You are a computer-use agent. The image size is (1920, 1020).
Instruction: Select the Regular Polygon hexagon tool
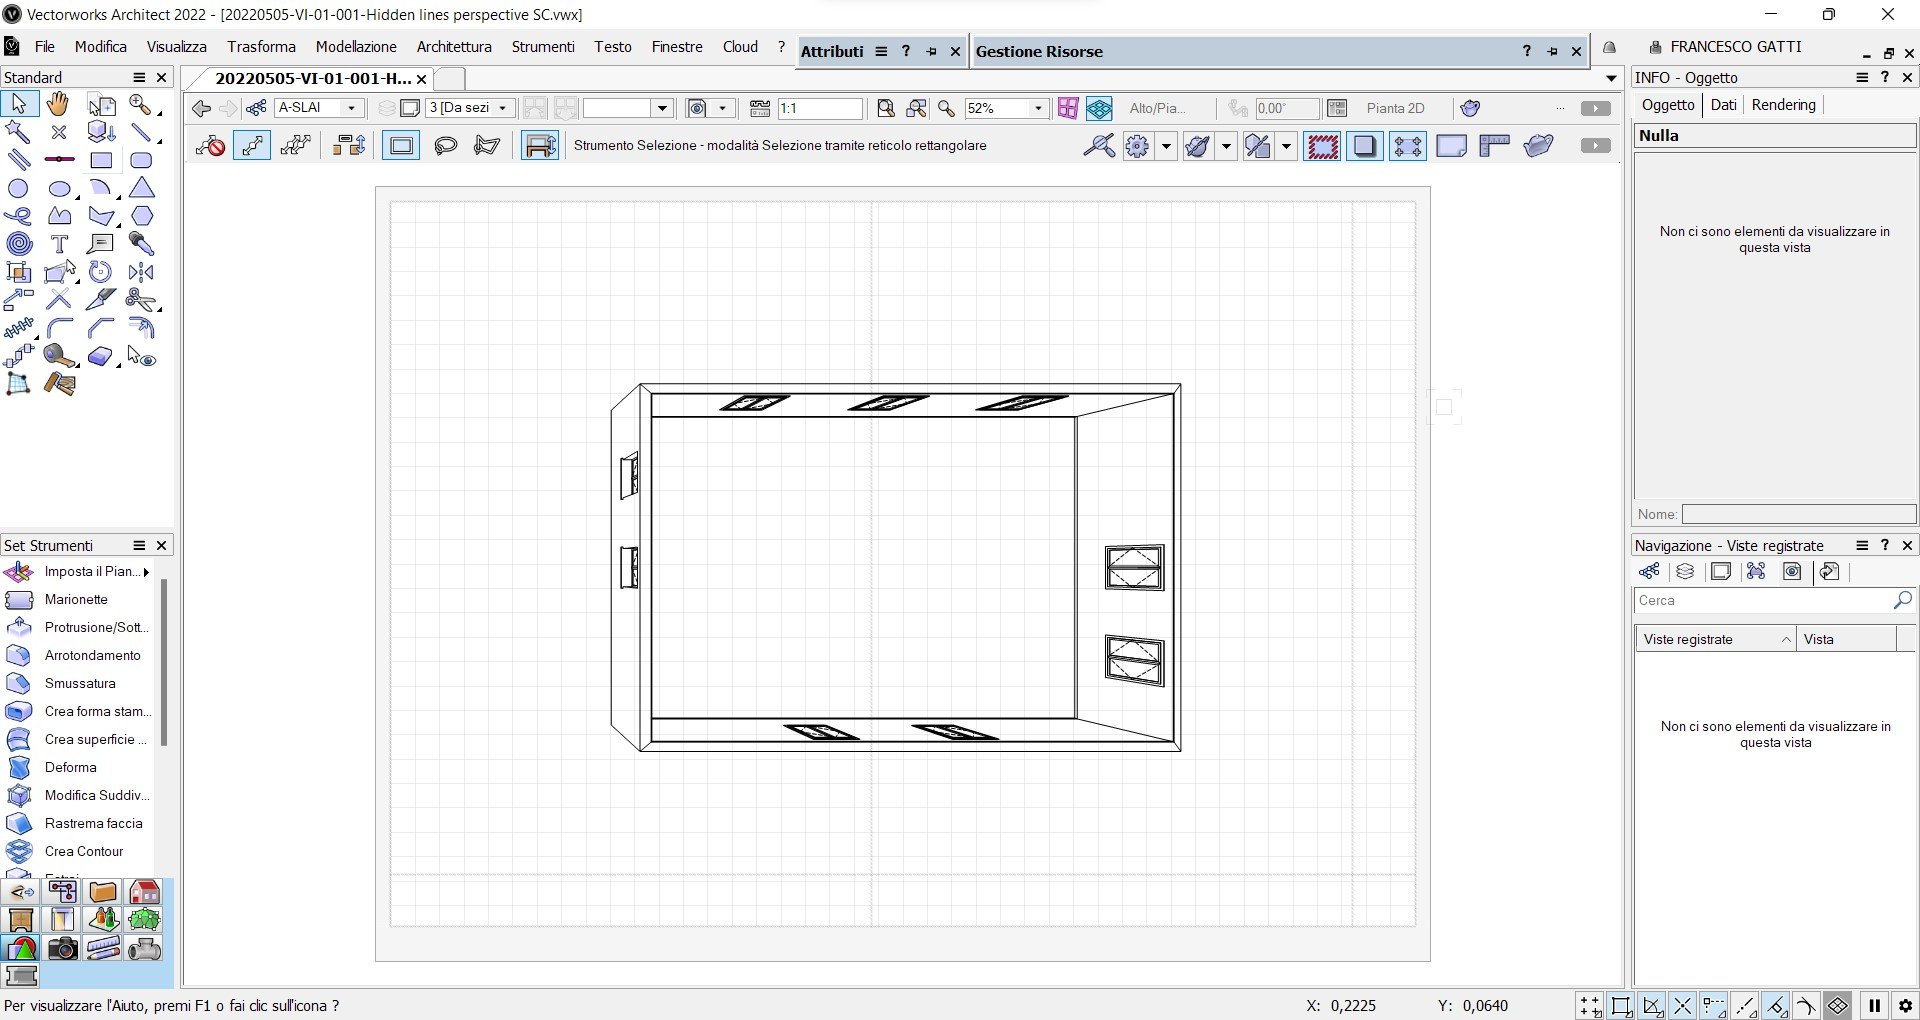point(142,216)
